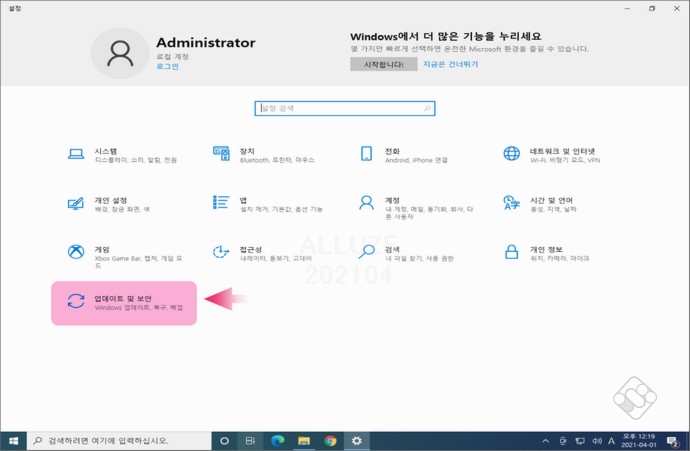Image resolution: width=690 pixels, height=451 pixels.
Task: Open Task View on taskbar
Action: point(250,440)
